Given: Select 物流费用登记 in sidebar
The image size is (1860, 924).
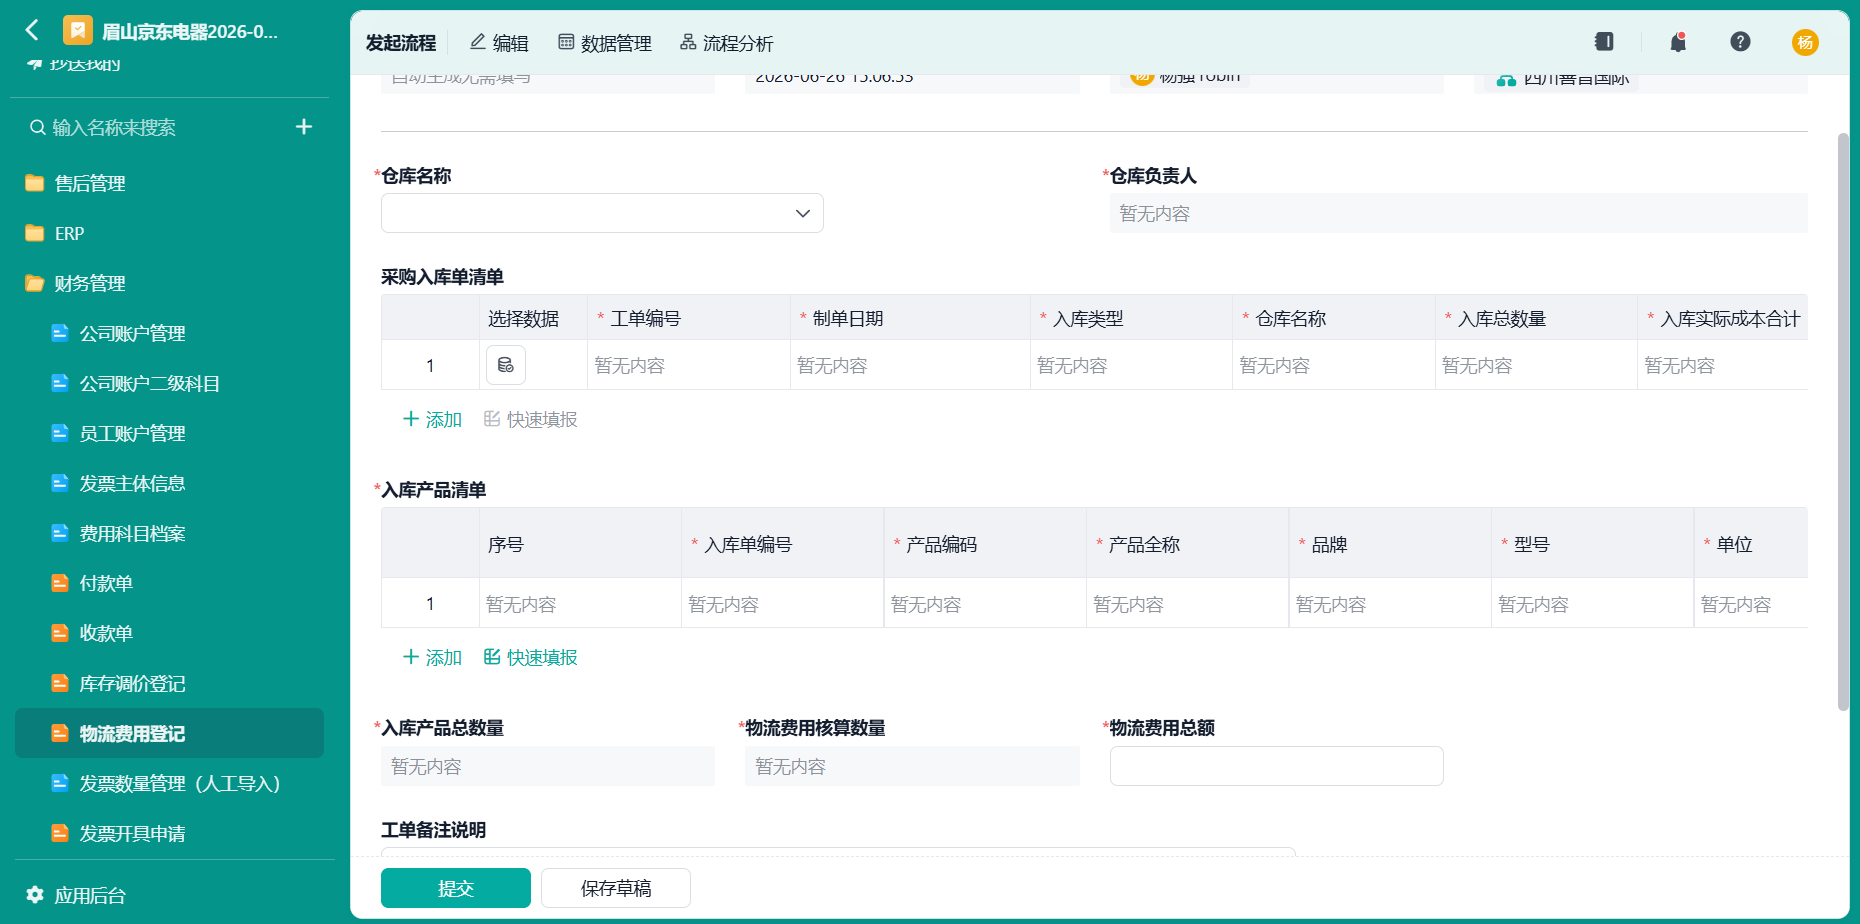Looking at the screenshot, I should coord(169,733).
